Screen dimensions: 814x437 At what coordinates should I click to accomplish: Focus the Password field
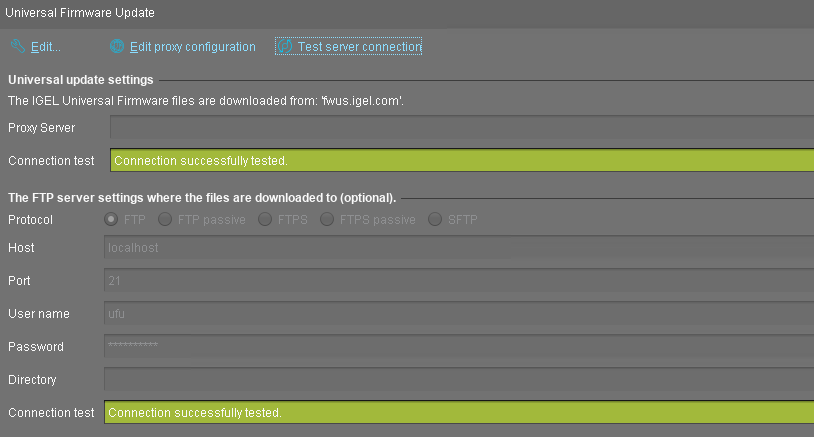click(460, 347)
